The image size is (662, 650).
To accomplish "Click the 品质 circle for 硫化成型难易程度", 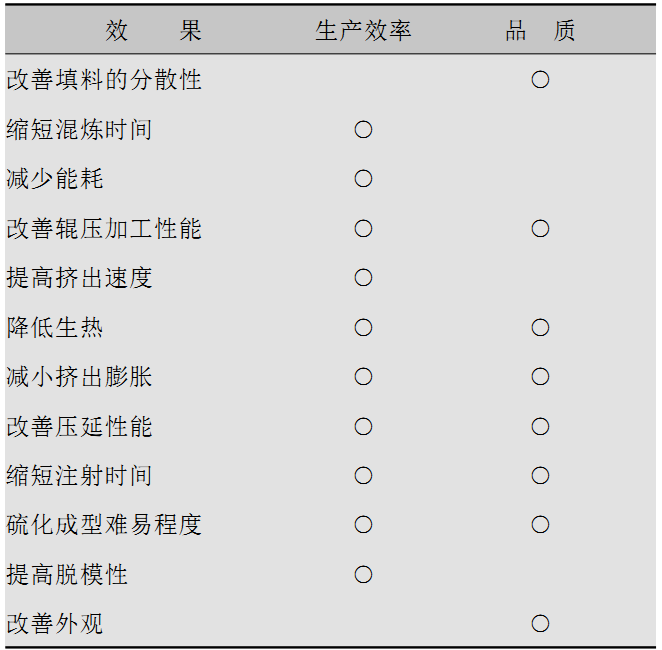I will point(540,524).
